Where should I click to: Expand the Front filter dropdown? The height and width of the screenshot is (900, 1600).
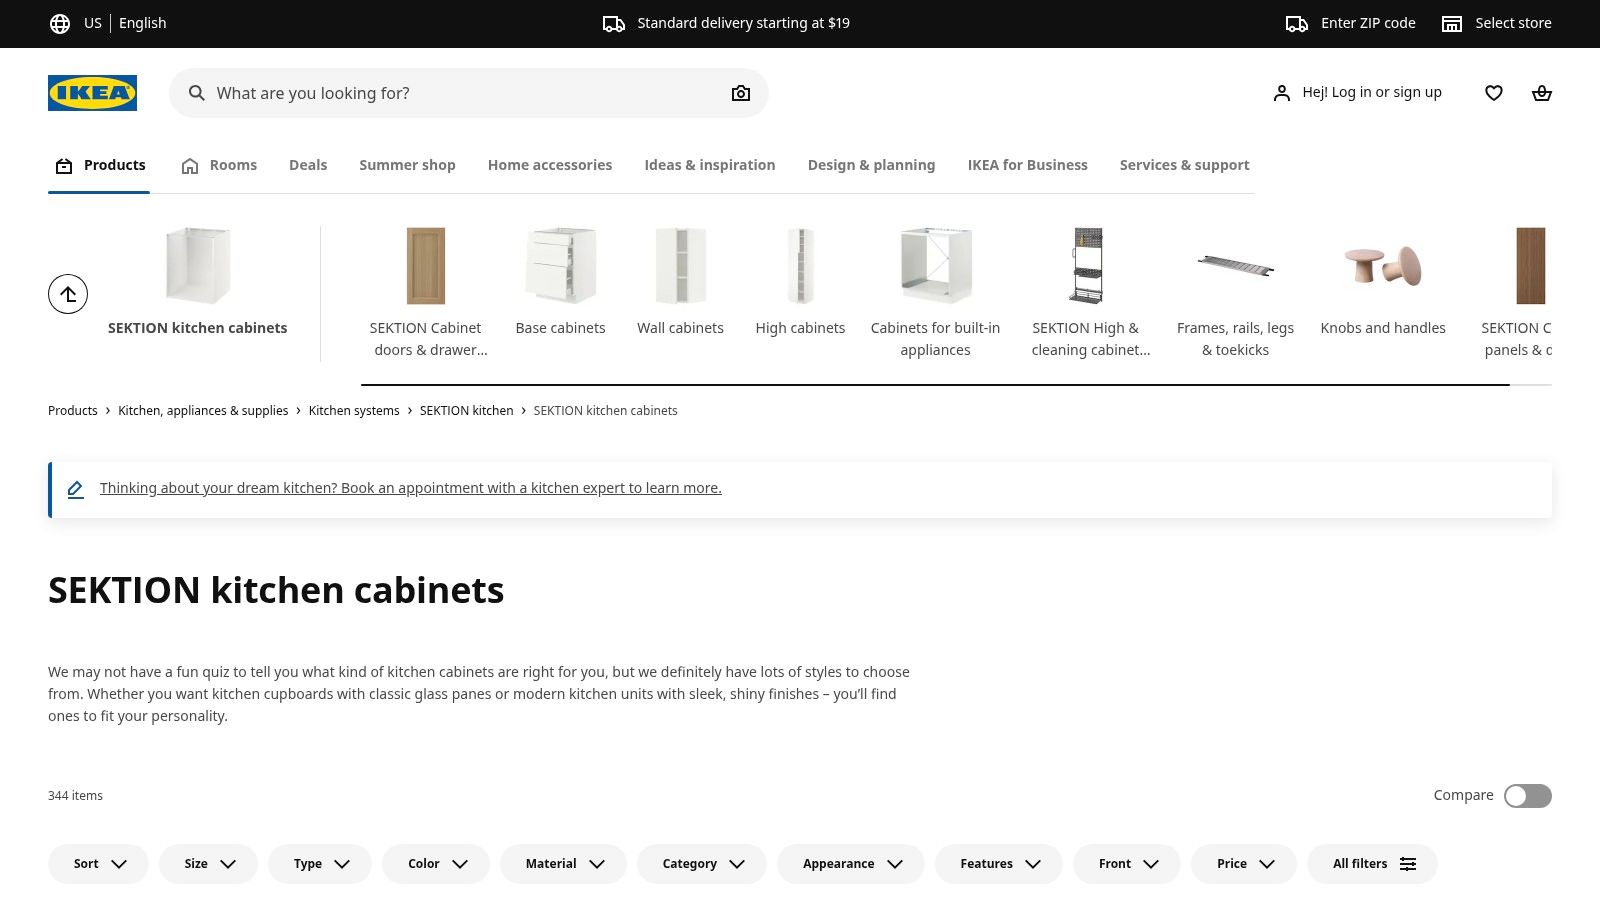pyautogui.click(x=1127, y=864)
